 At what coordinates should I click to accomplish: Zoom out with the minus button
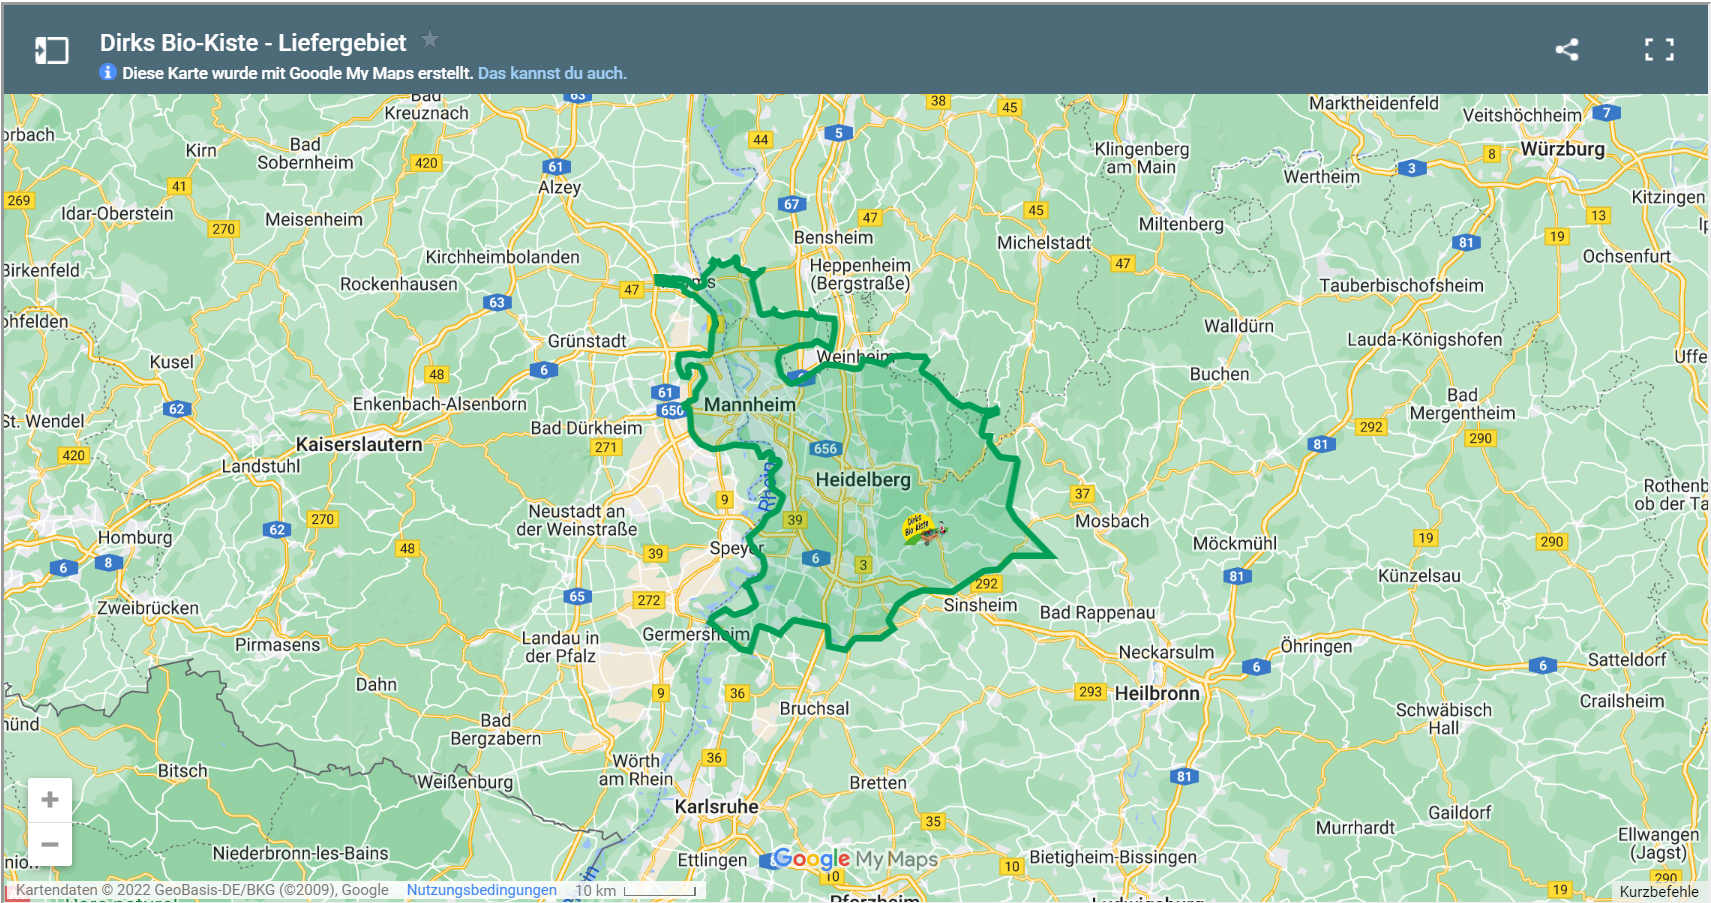(50, 845)
